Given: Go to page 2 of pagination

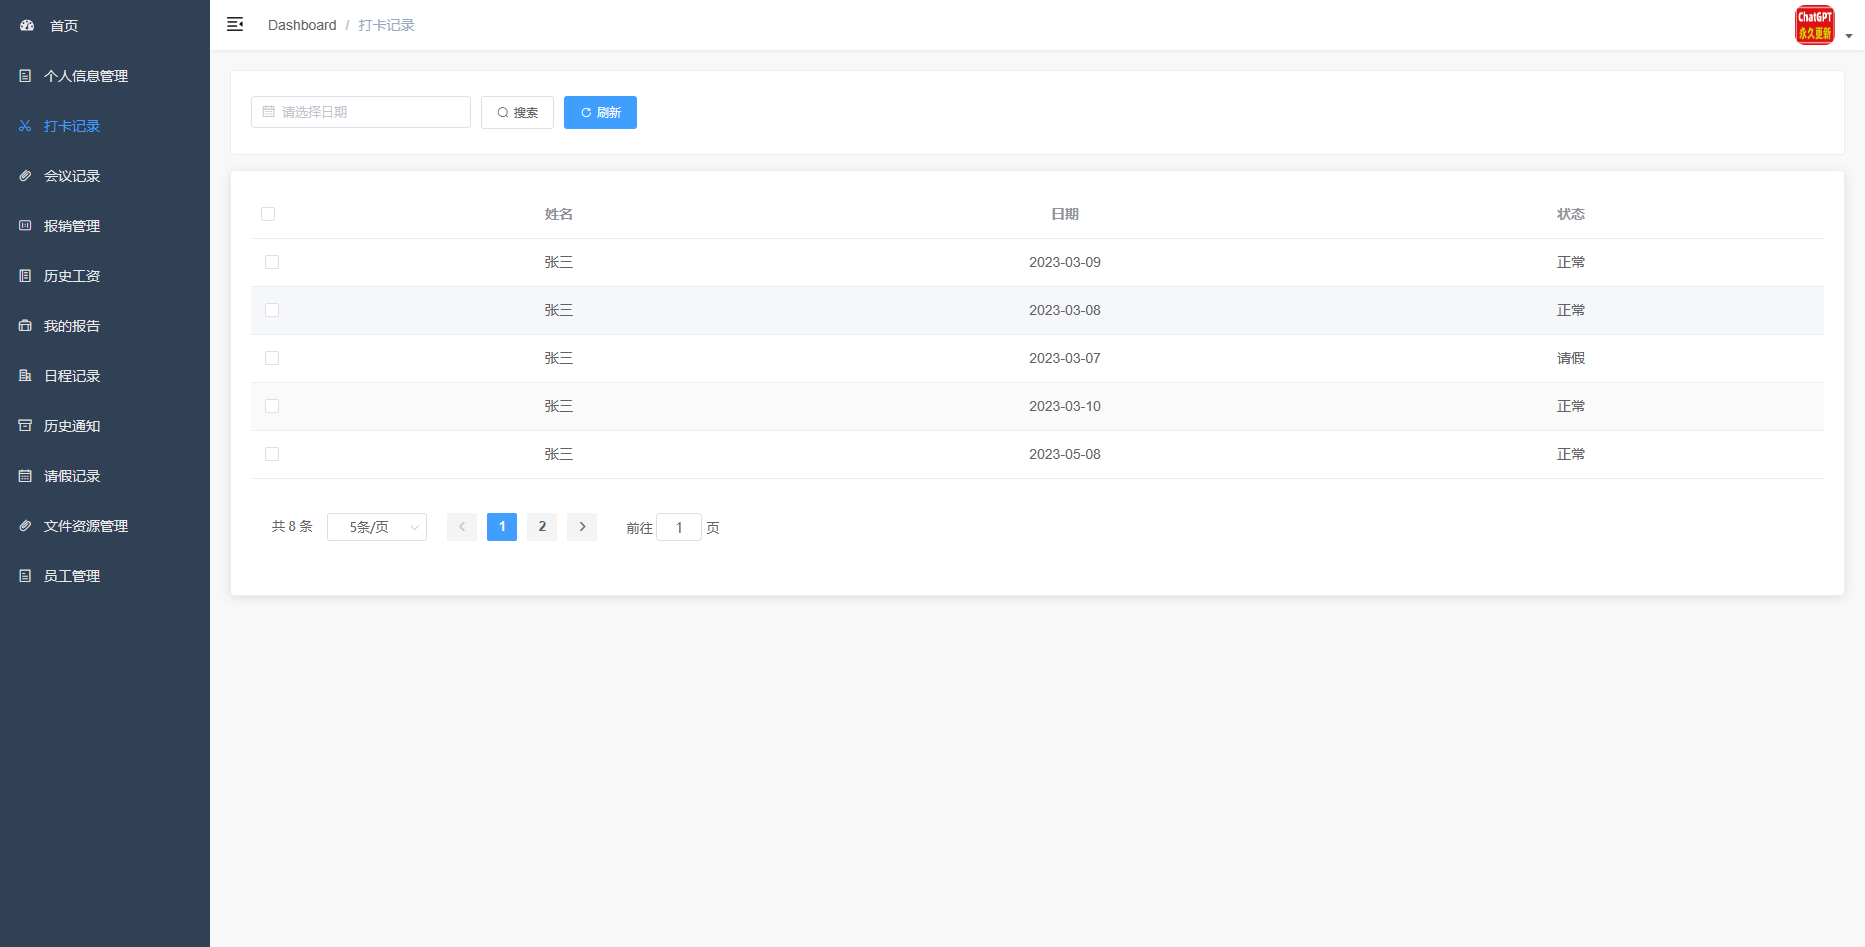Looking at the screenshot, I should coord(542,527).
